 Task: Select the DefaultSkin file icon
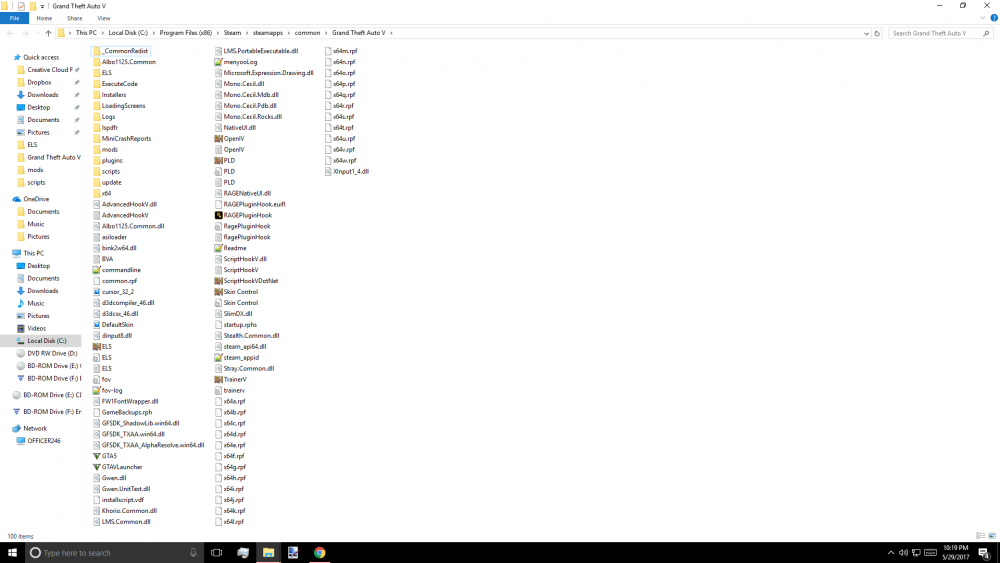(96, 325)
